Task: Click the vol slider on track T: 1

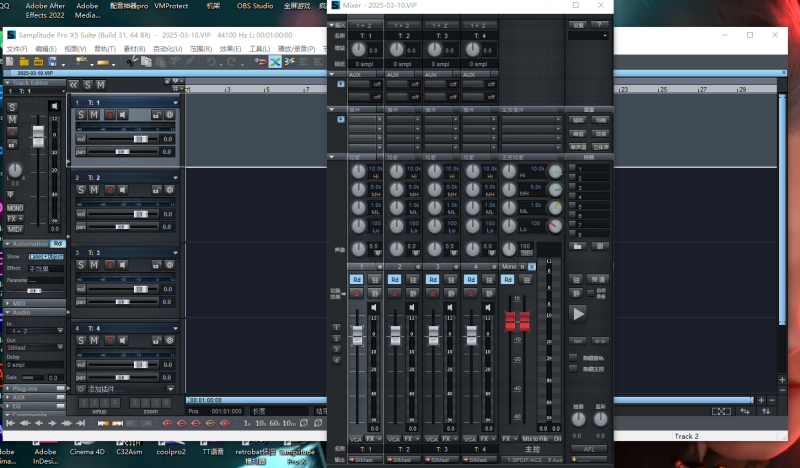Action: (x=122, y=139)
